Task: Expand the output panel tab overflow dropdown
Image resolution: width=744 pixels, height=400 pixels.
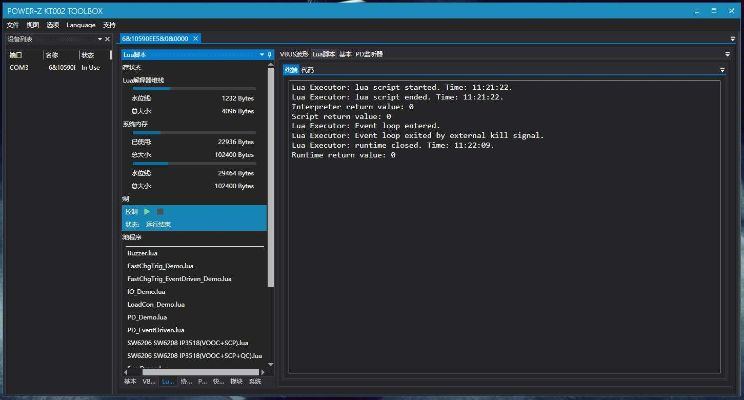Action: click(722, 70)
